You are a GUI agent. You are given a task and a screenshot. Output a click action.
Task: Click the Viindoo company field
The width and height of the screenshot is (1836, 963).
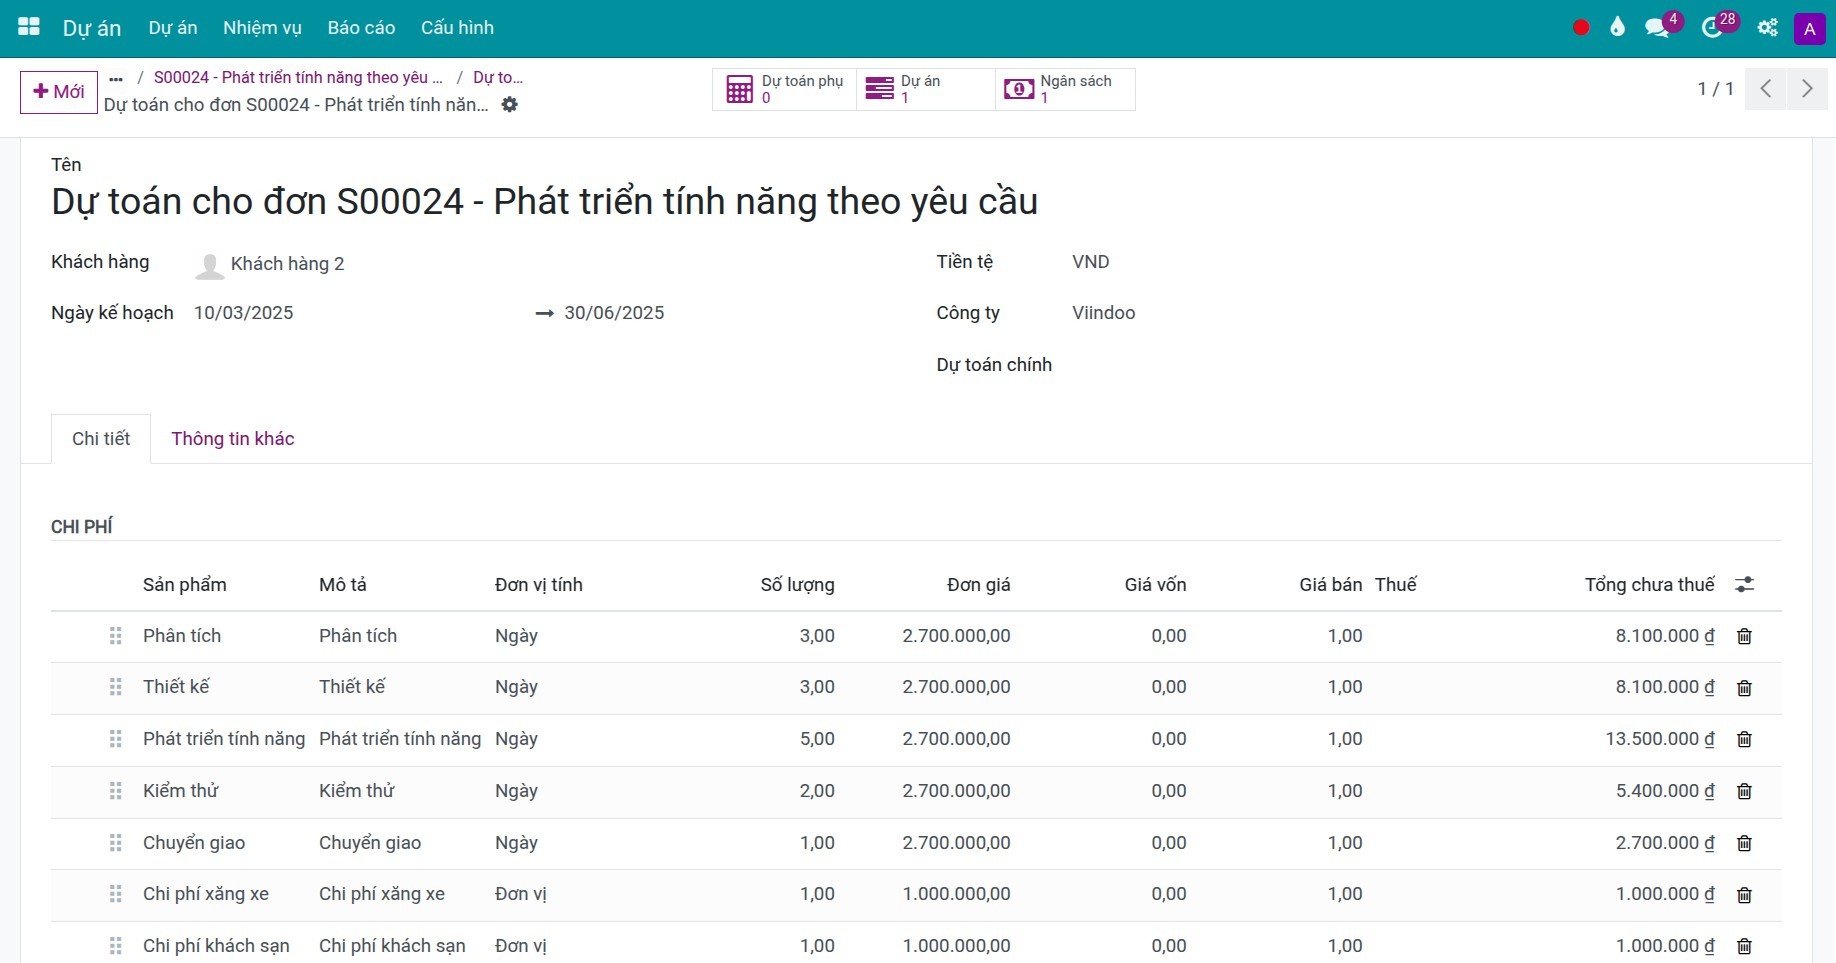(x=1104, y=313)
